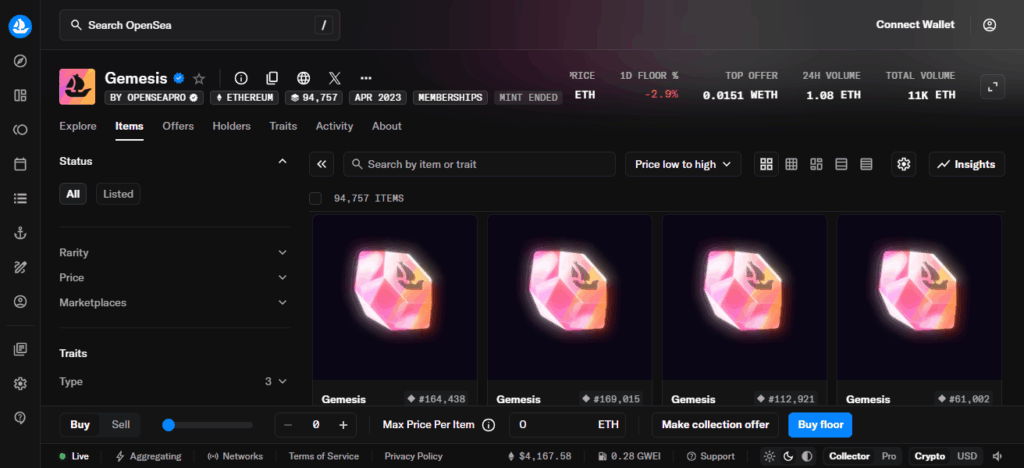Screen dimensions: 1024x468
Task: Show info for Max Price Per Item
Action: [488, 425]
